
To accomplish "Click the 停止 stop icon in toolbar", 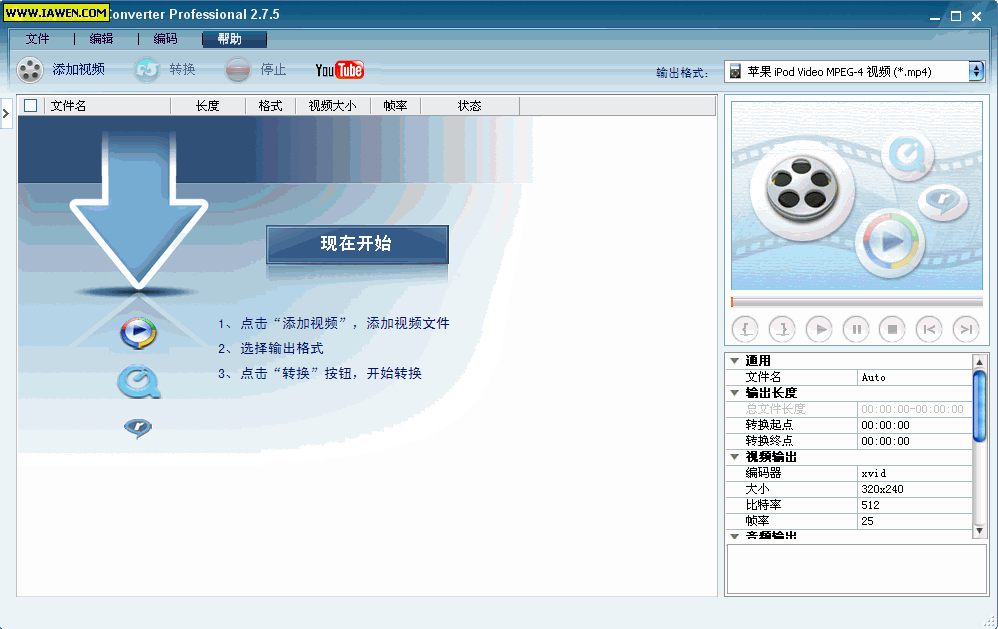I will (237, 70).
